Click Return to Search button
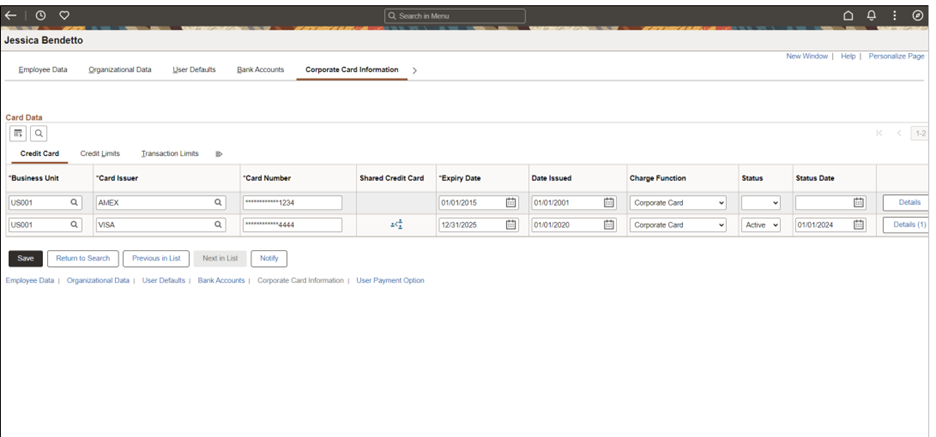 click(x=83, y=258)
